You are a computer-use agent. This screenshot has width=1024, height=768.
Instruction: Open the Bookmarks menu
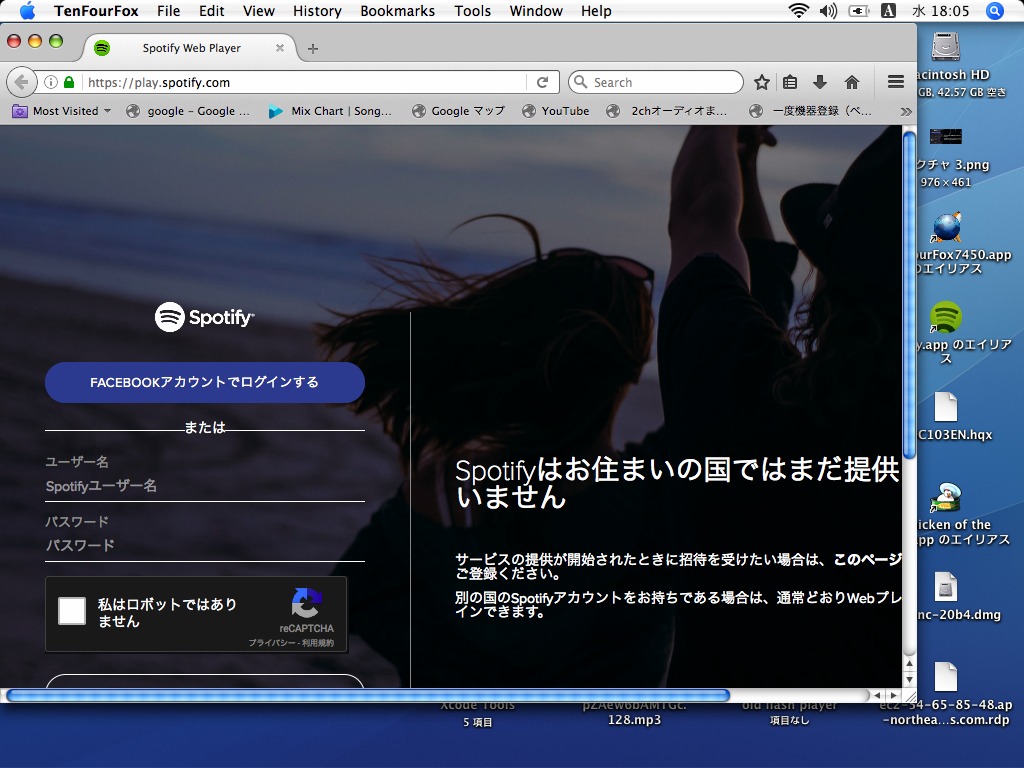(398, 11)
